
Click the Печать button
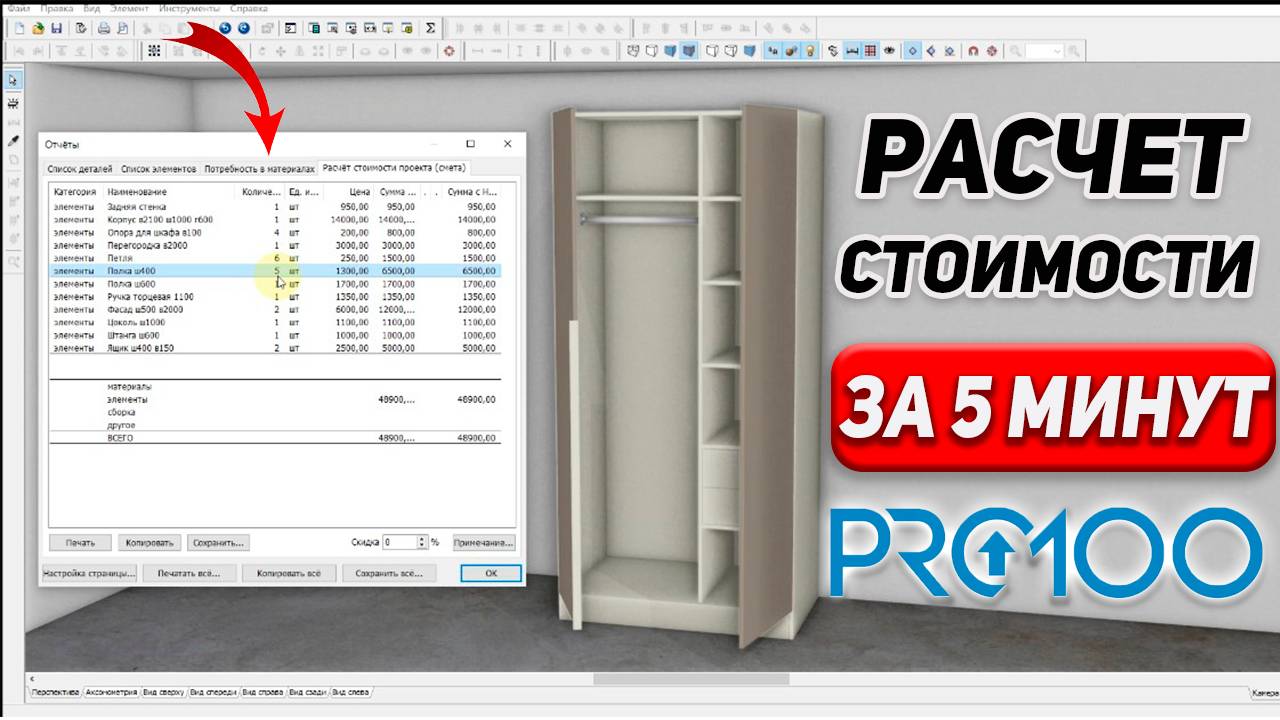point(80,543)
